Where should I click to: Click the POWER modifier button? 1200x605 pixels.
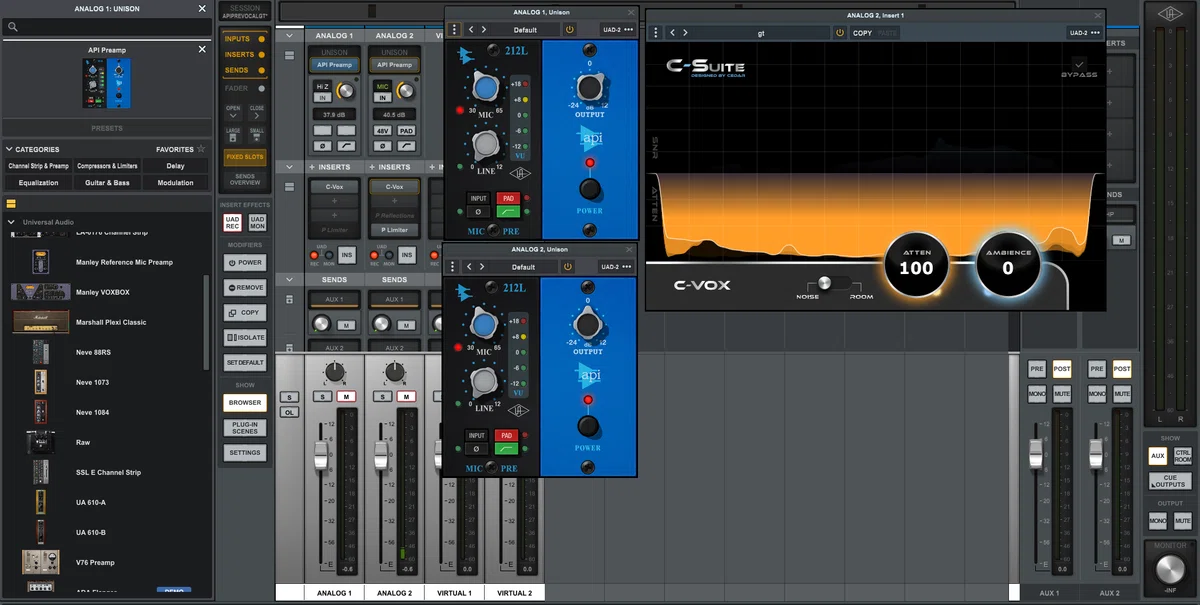[245, 262]
